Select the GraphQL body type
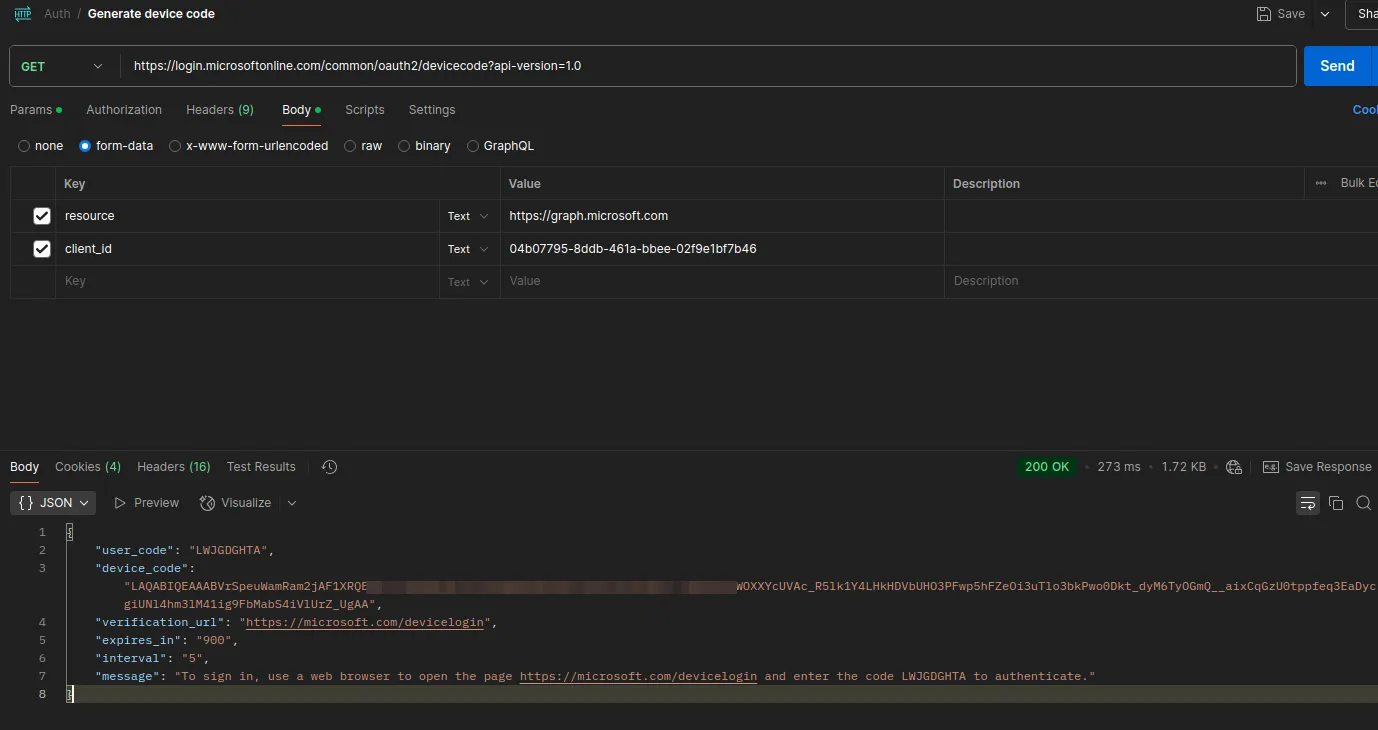Image resolution: width=1378 pixels, height=730 pixels. pyautogui.click(x=473, y=146)
